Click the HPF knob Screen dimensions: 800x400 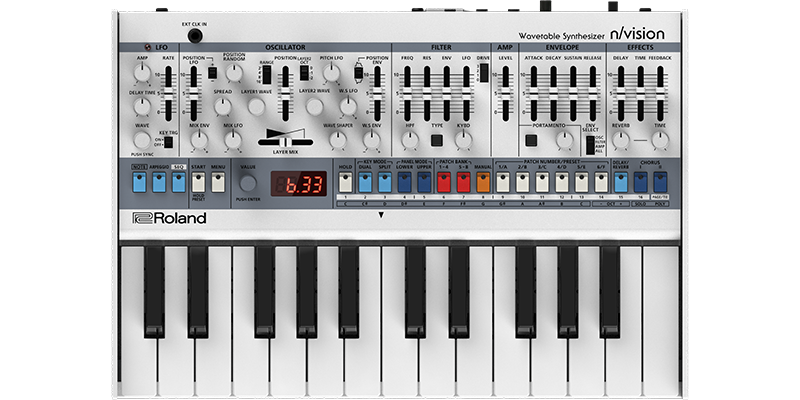[410, 140]
